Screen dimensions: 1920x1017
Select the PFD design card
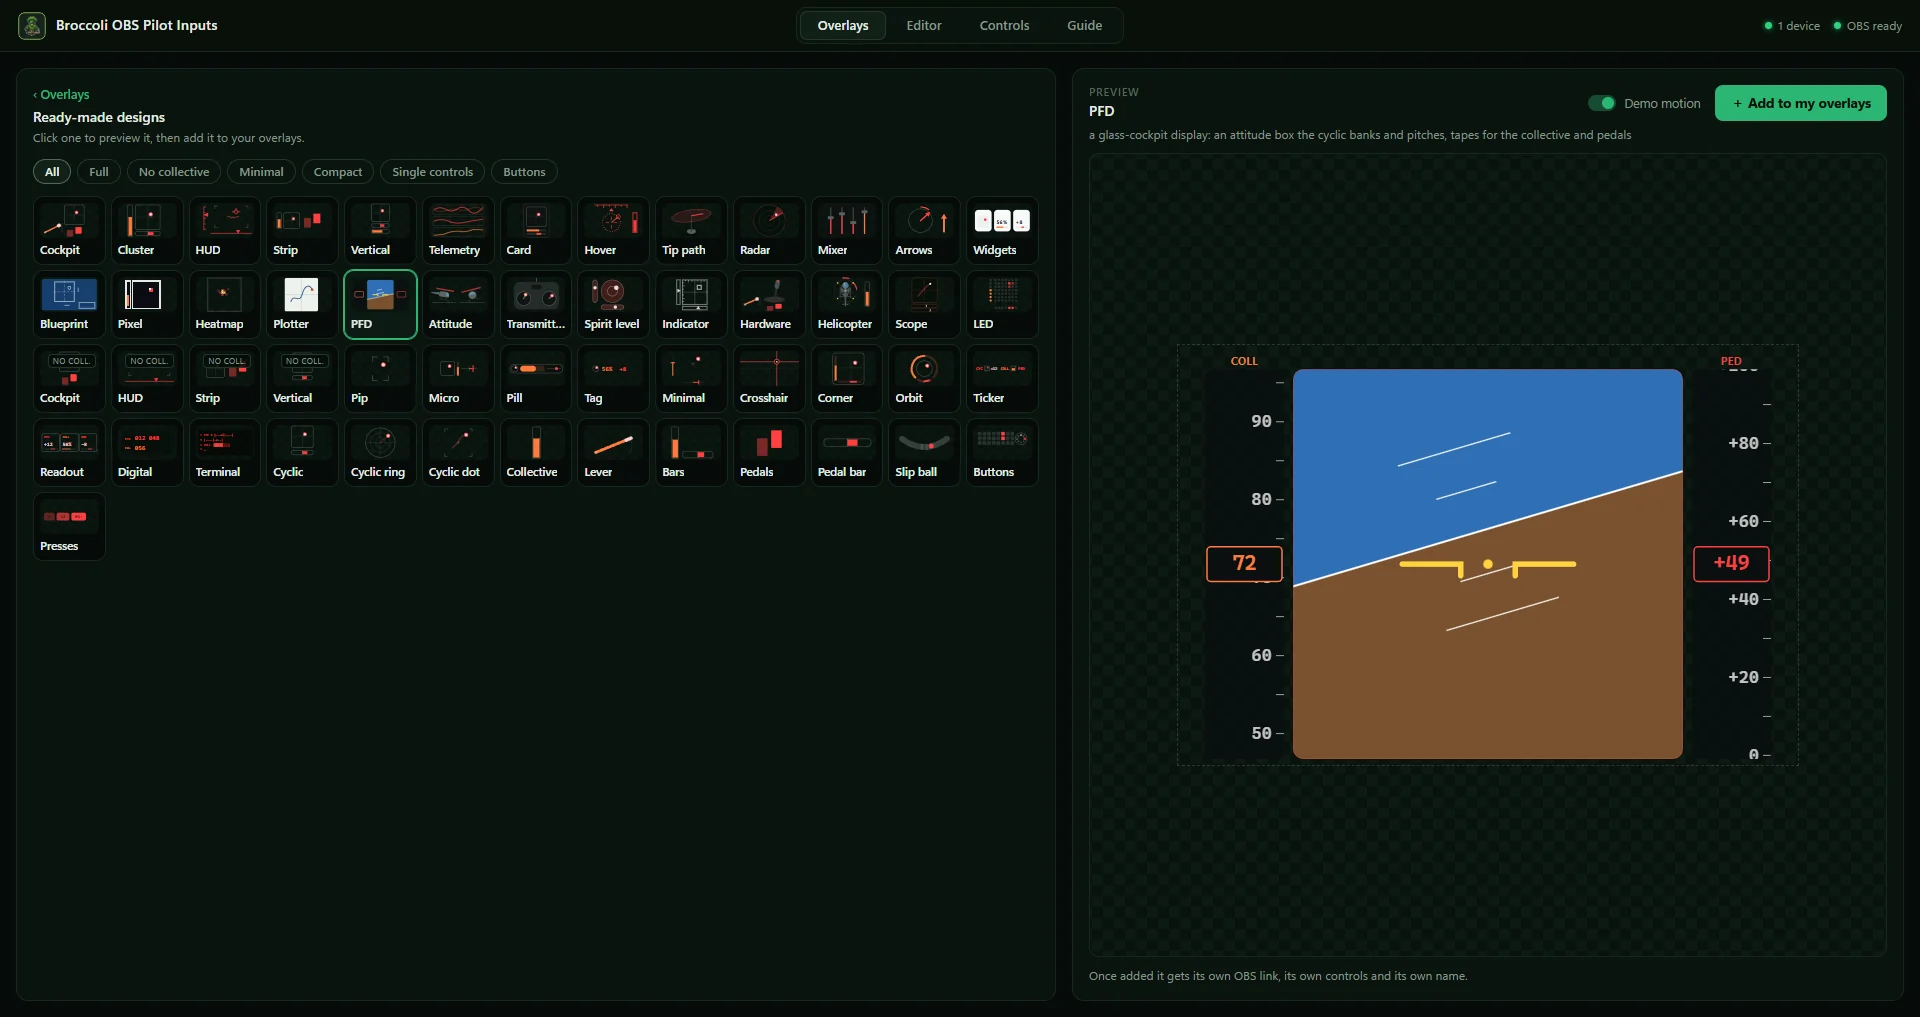click(x=380, y=305)
